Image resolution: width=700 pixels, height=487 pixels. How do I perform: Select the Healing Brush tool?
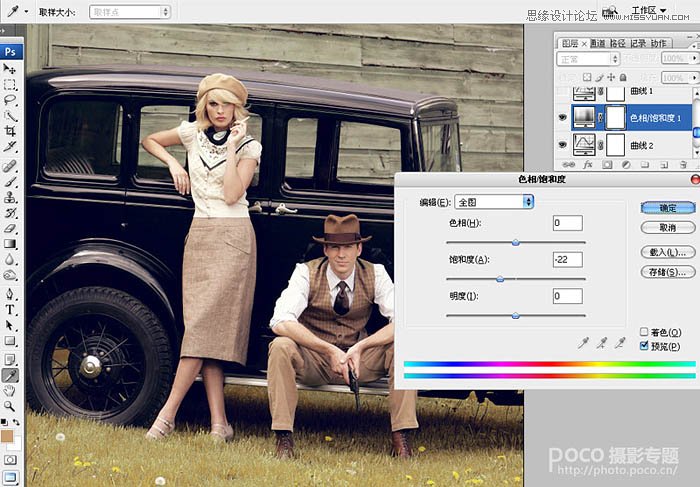tap(9, 166)
